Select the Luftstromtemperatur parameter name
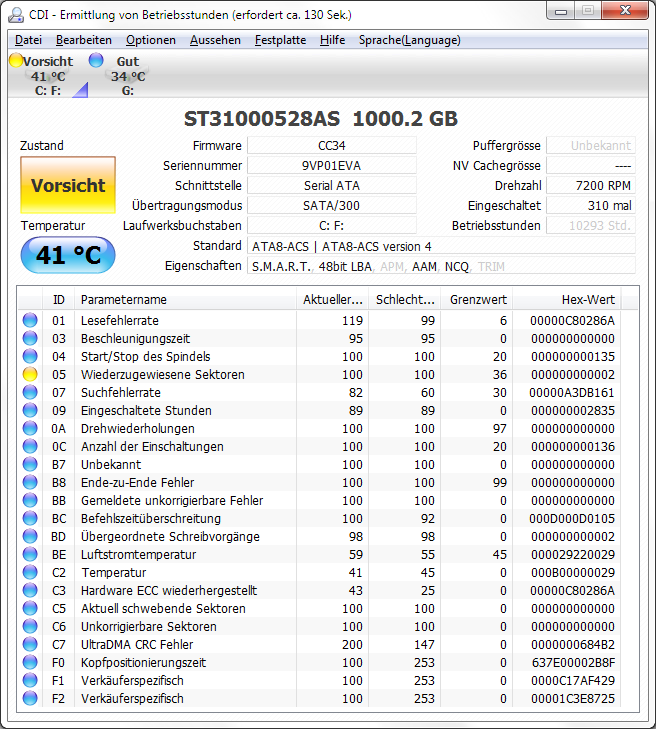 (x=139, y=554)
